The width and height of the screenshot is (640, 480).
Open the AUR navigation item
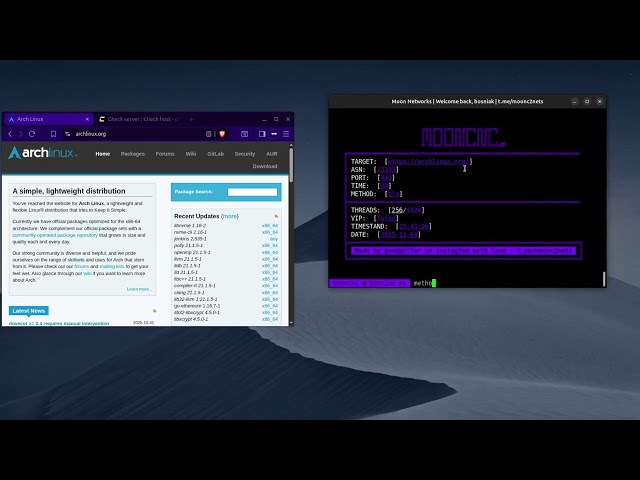tap(271, 154)
